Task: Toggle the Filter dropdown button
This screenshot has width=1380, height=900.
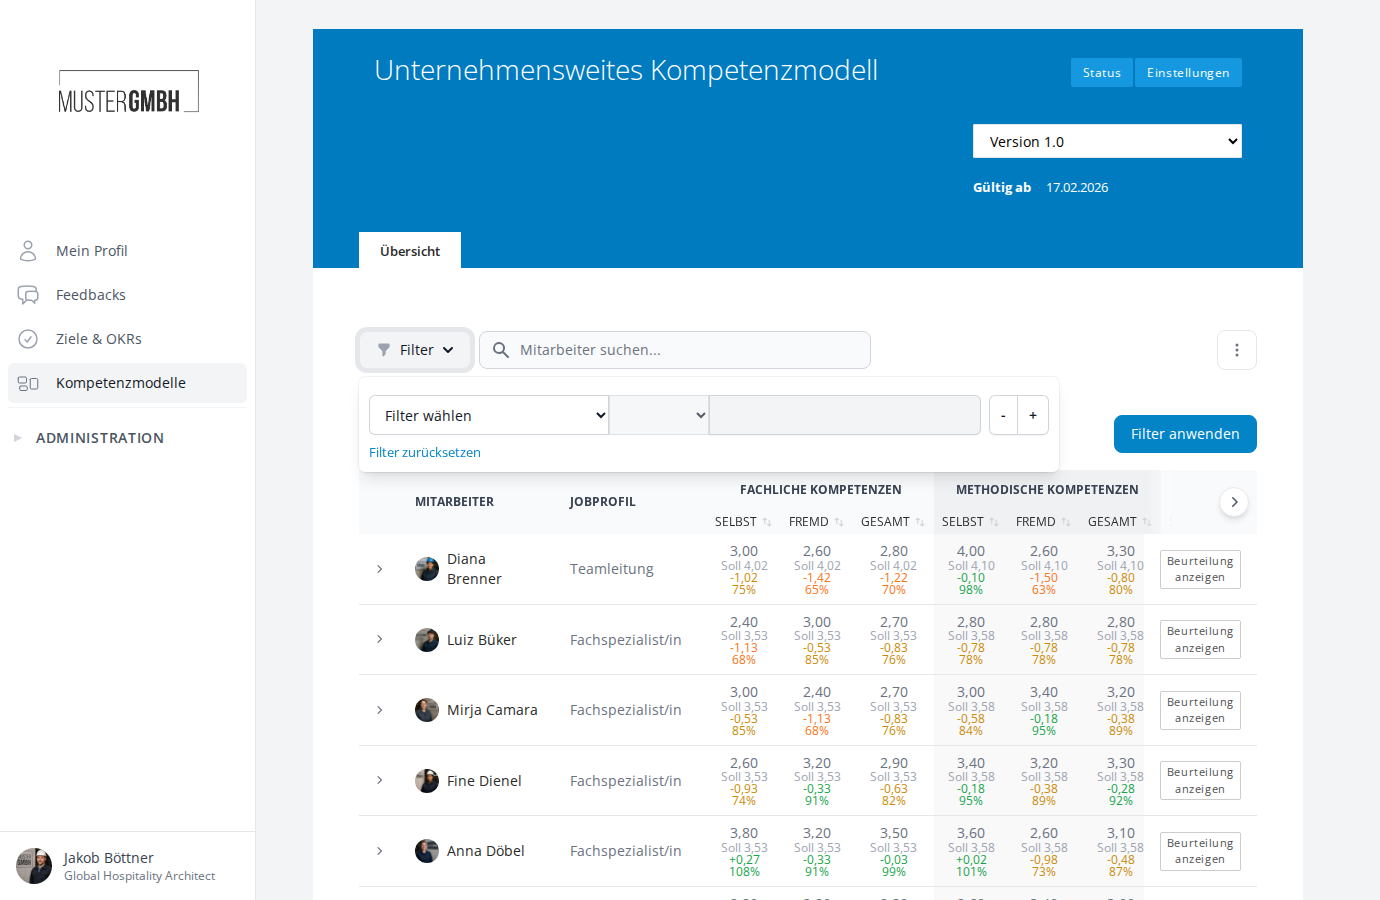Action: click(x=416, y=350)
